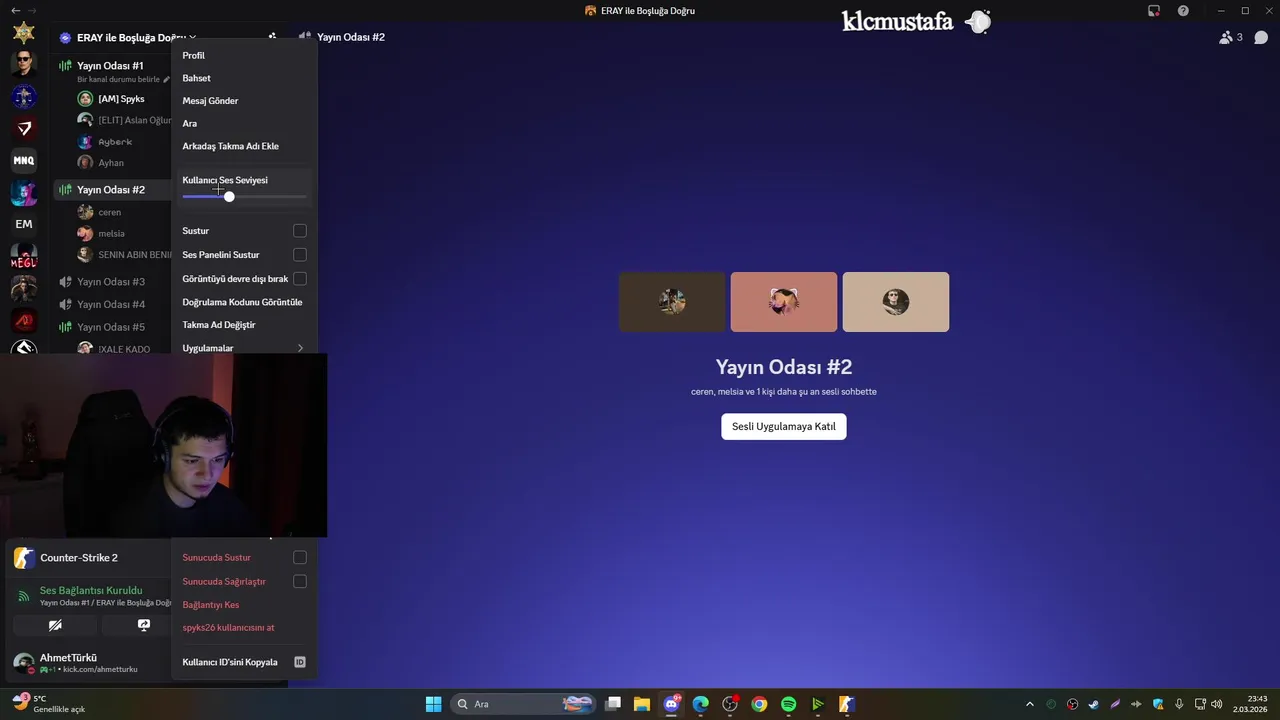Open the weather widget showing 5°C
The image size is (1280, 720).
tap(48, 704)
